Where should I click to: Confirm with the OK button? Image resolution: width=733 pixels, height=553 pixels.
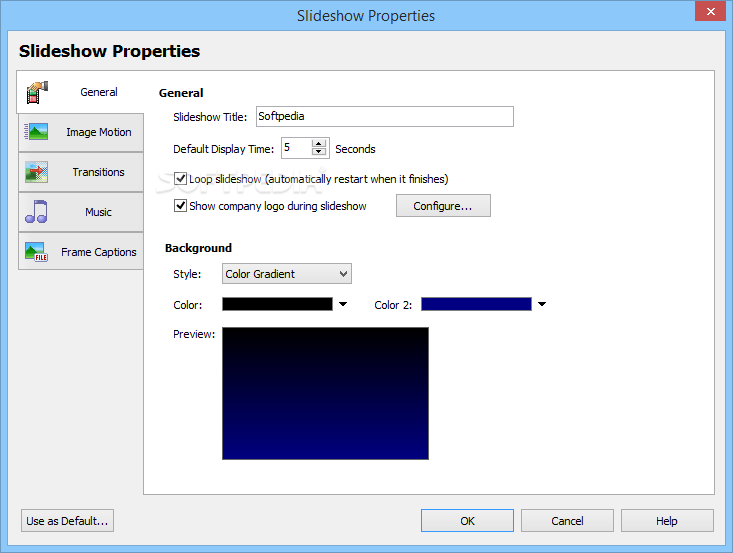[x=467, y=521]
